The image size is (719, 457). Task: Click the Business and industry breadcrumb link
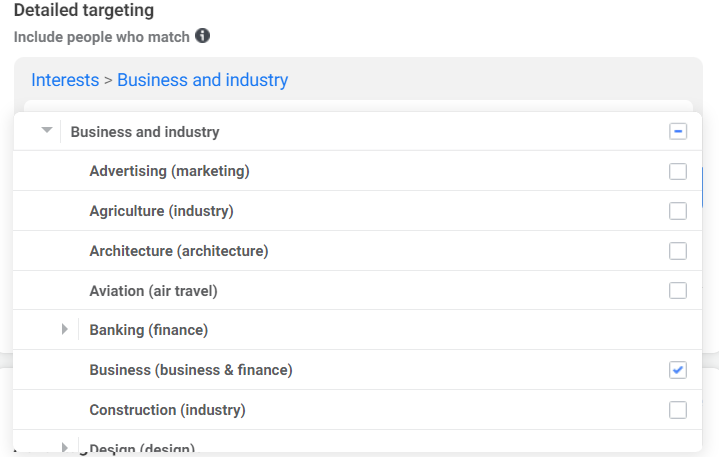coord(202,80)
